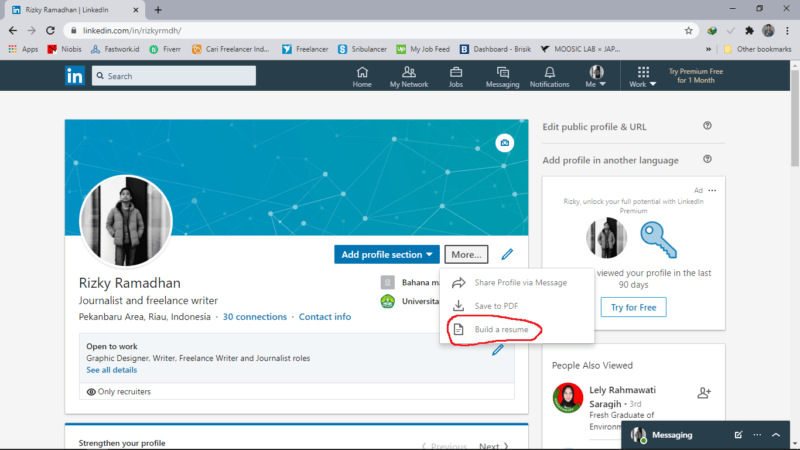Open Chrome three-dot menu
The height and width of the screenshot is (450, 800).
pos(787,31)
